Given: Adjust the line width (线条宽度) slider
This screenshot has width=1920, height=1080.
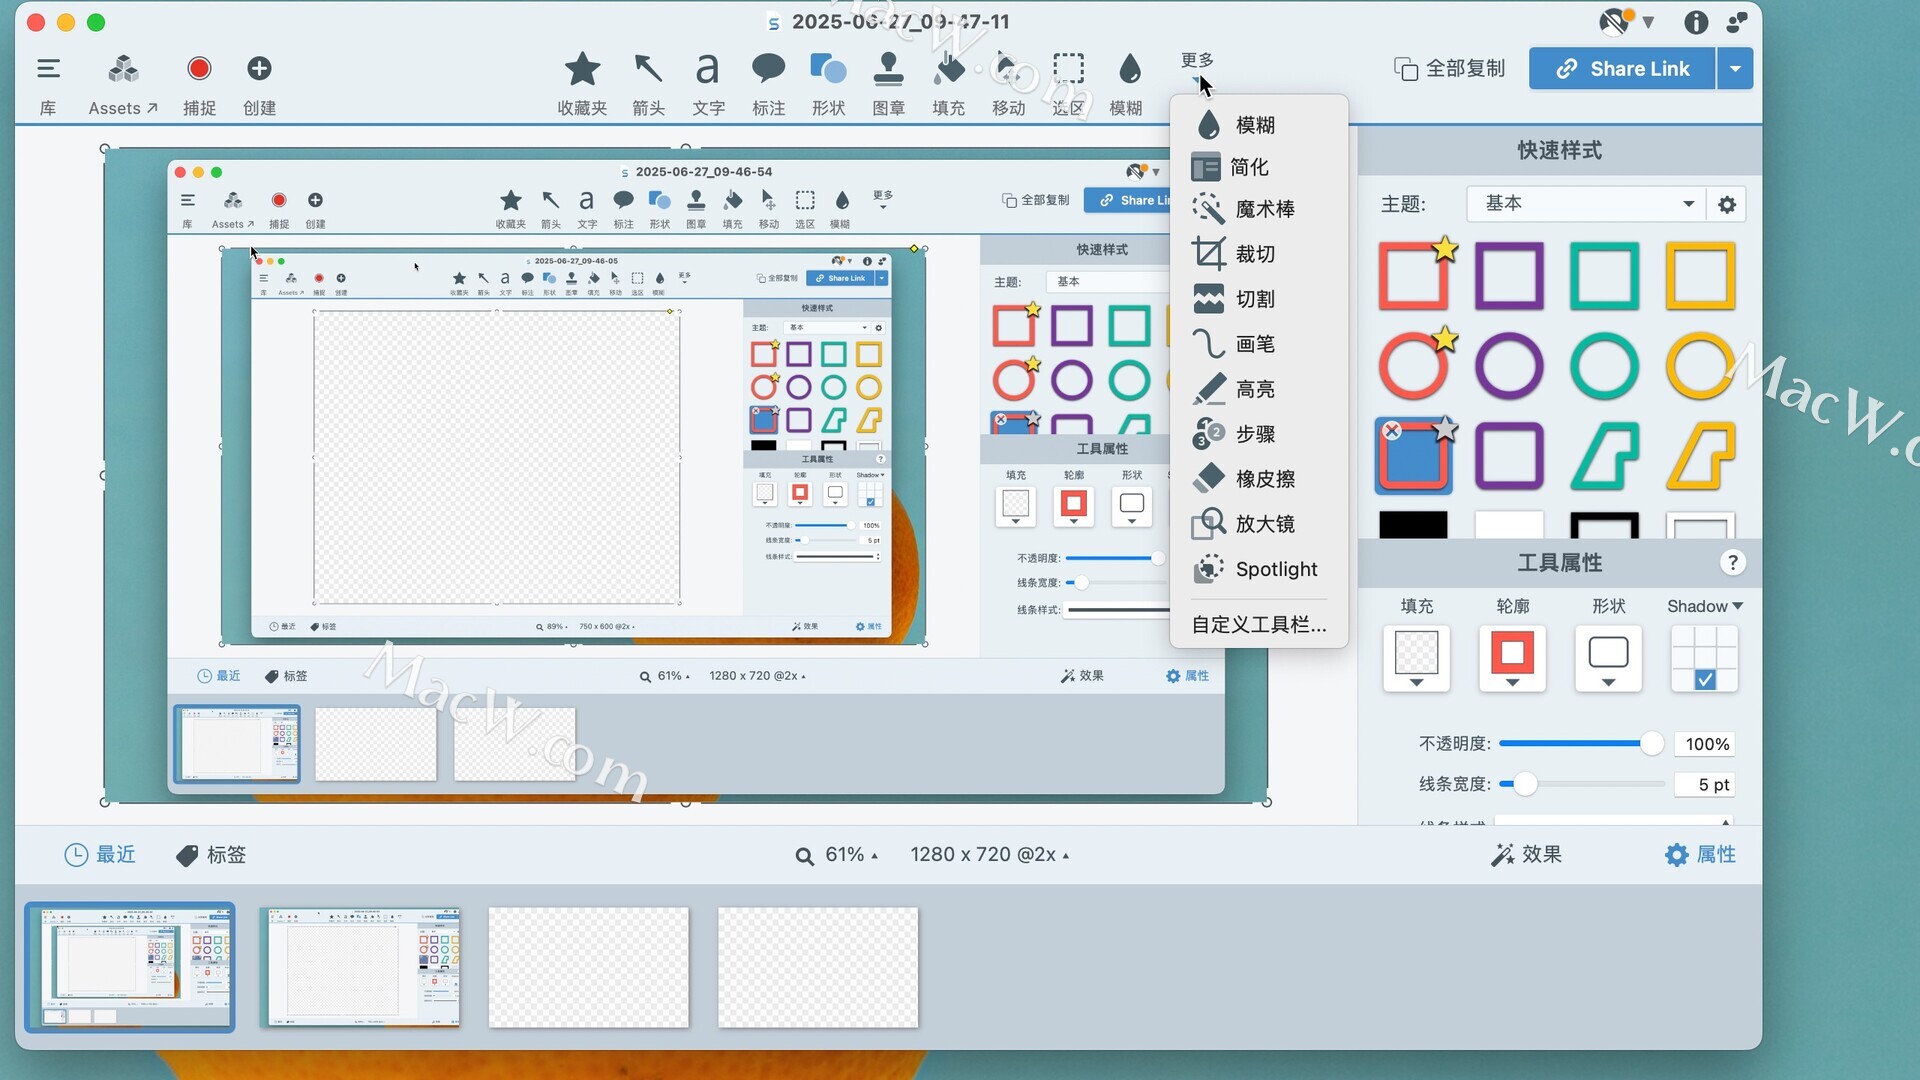Looking at the screenshot, I should (1582, 785).
